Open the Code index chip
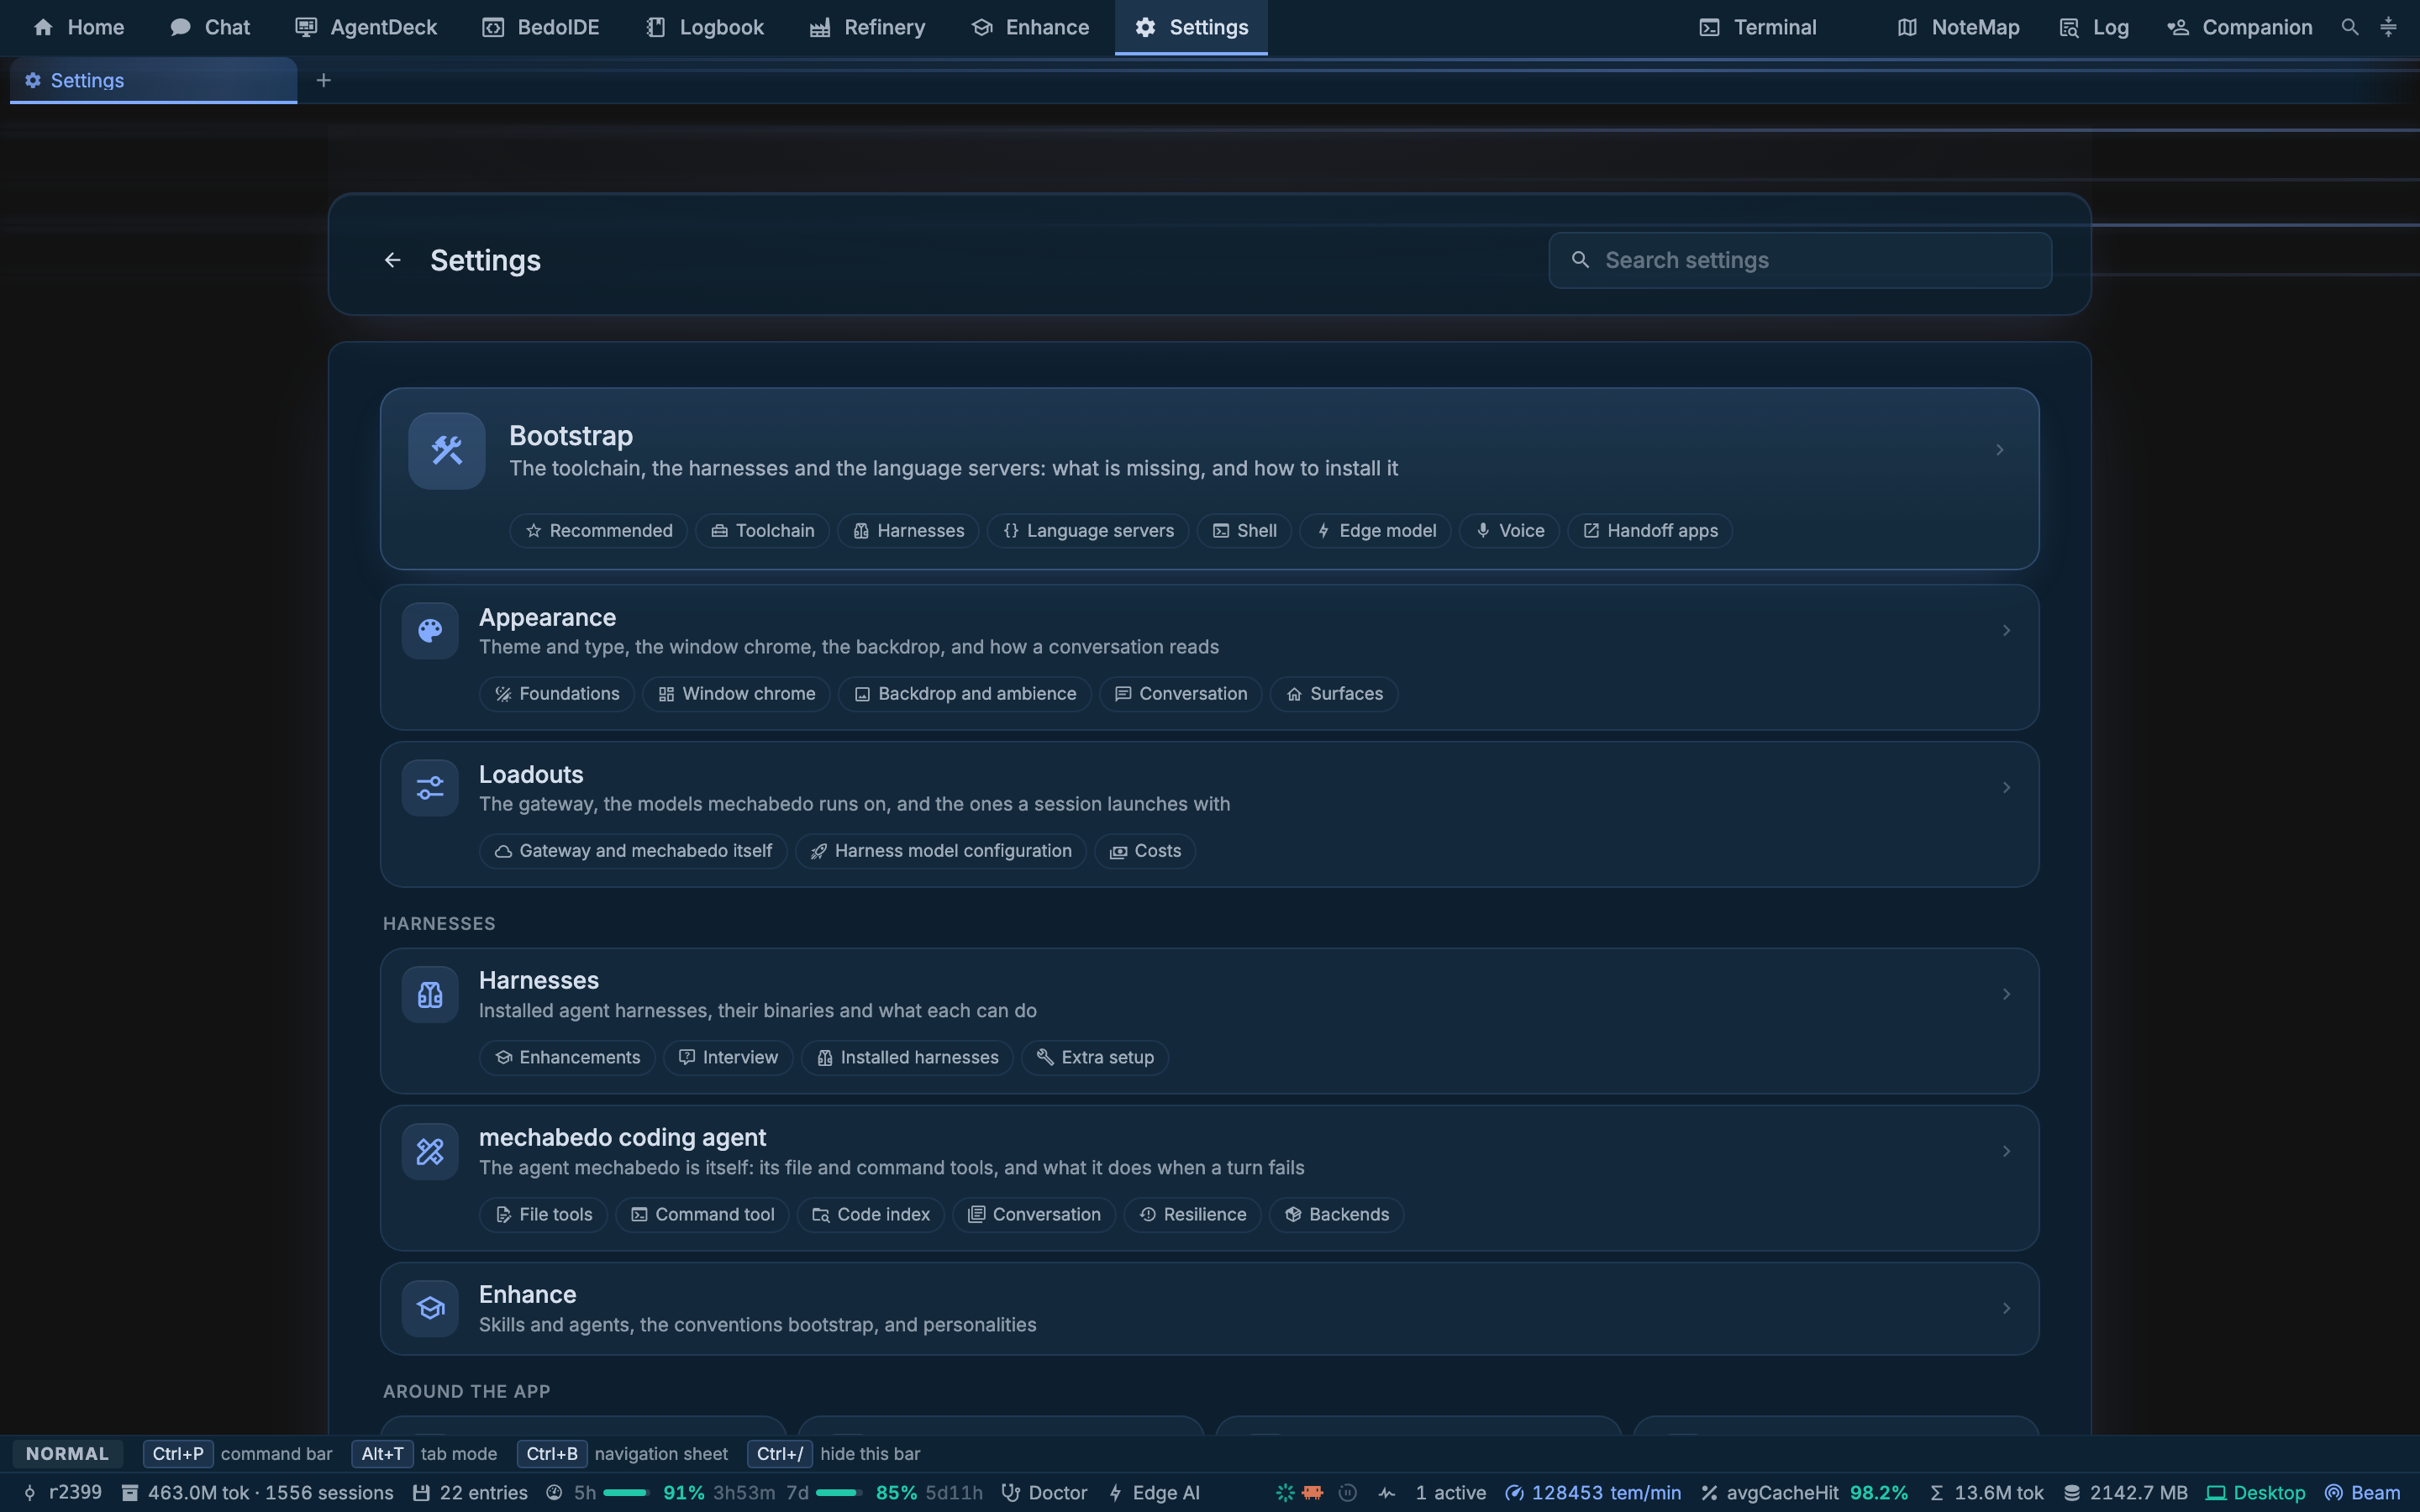This screenshot has width=2420, height=1512. [x=871, y=1214]
